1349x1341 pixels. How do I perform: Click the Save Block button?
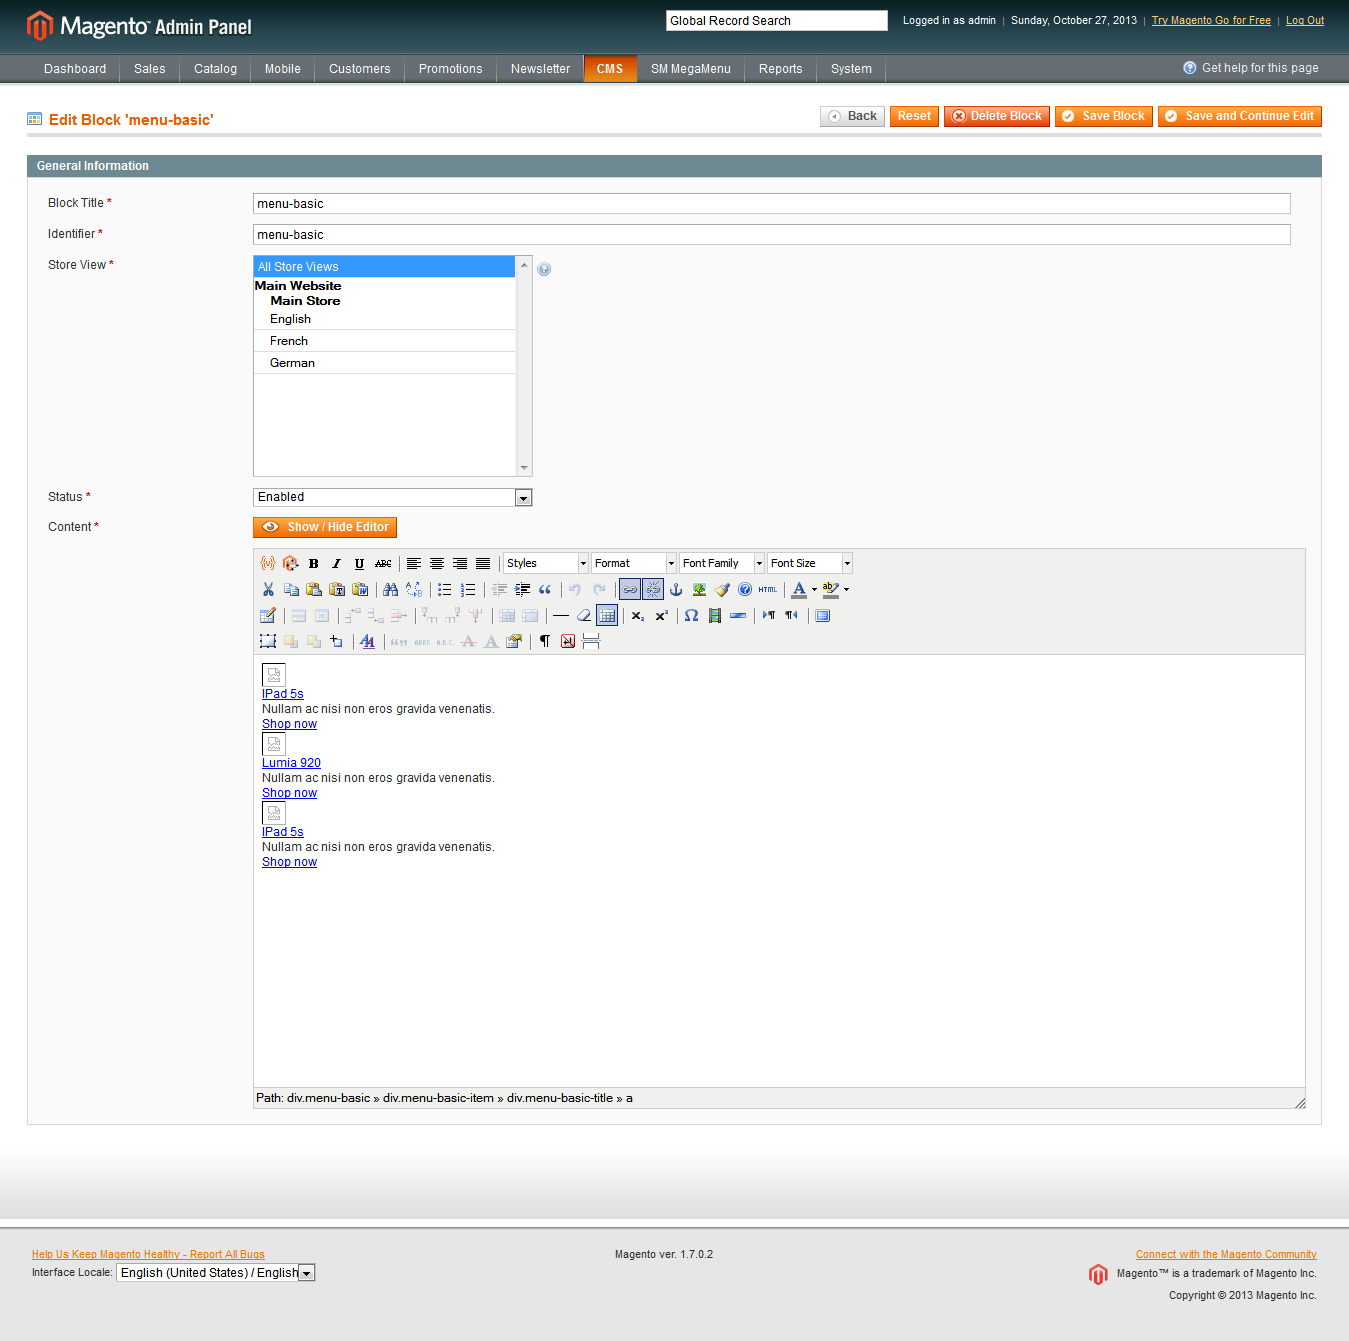[x=1104, y=117]
